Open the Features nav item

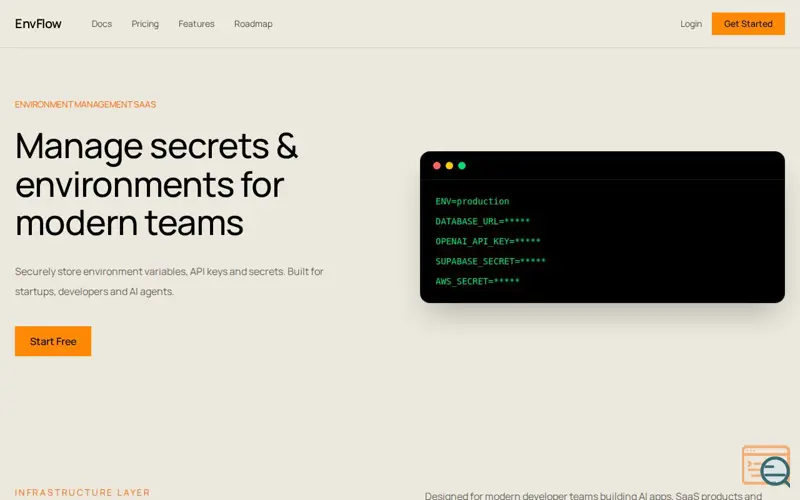pyautogui.click(x=196, y=23)
